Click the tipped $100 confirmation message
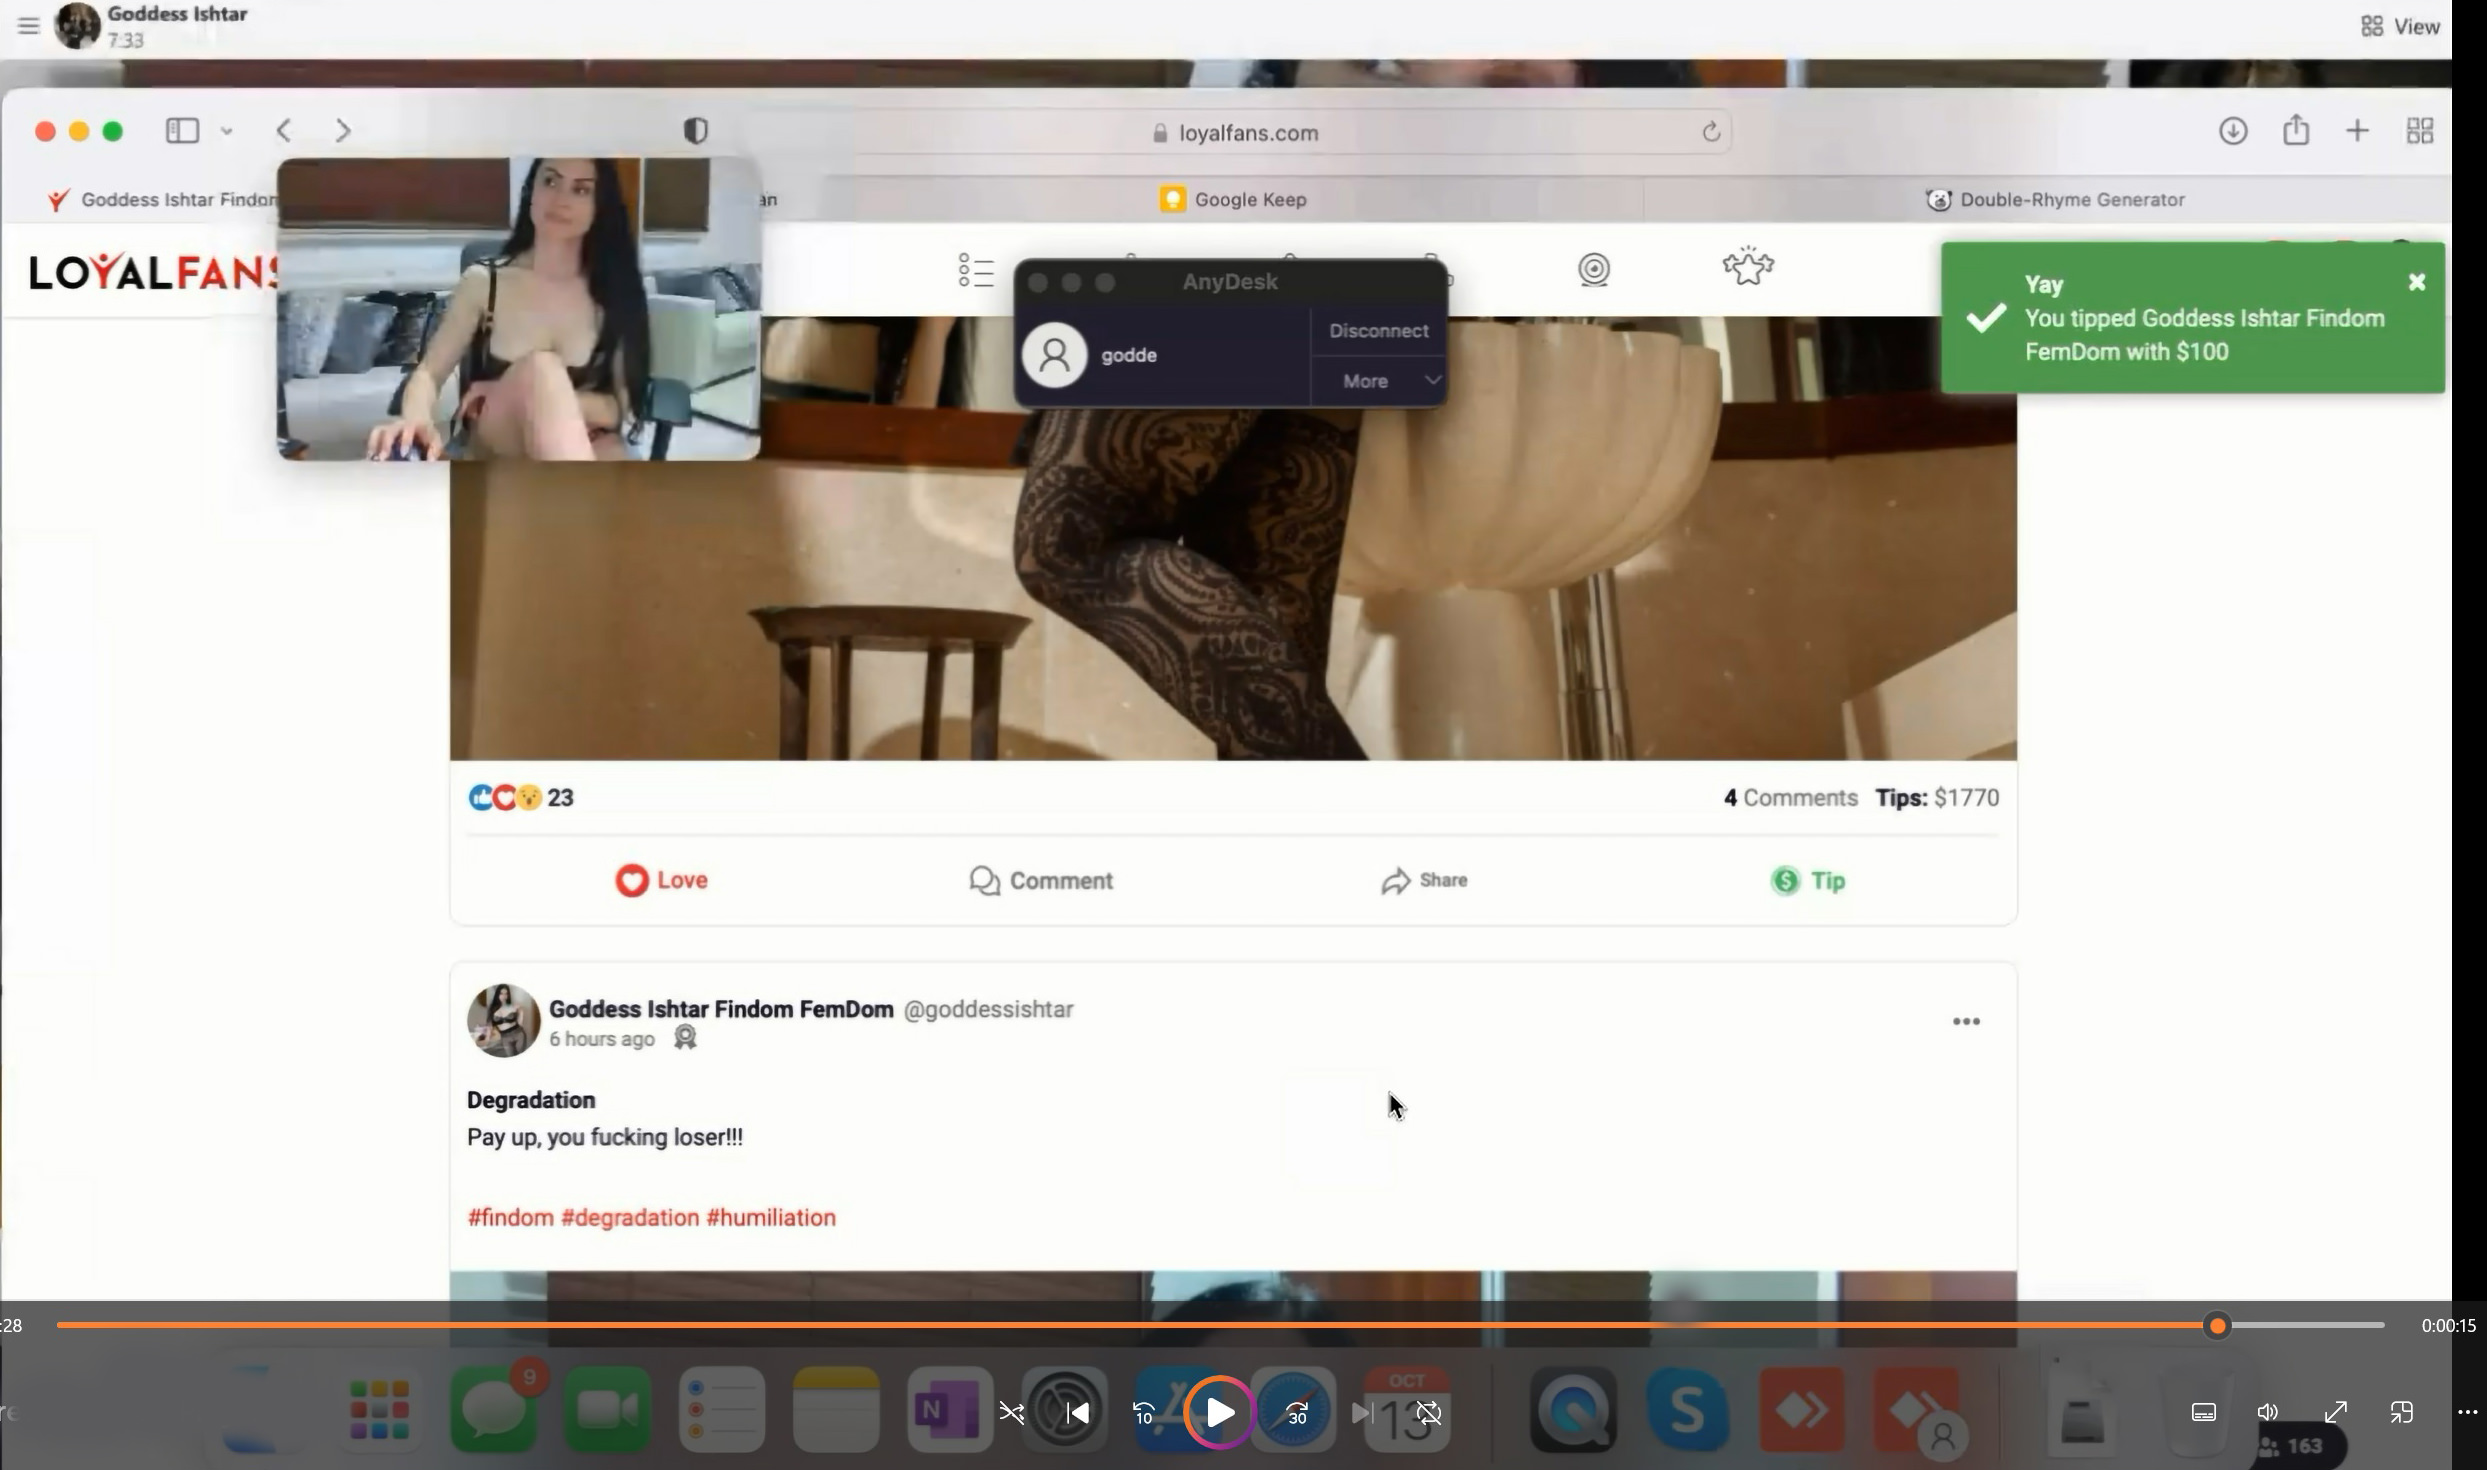 2204,335
